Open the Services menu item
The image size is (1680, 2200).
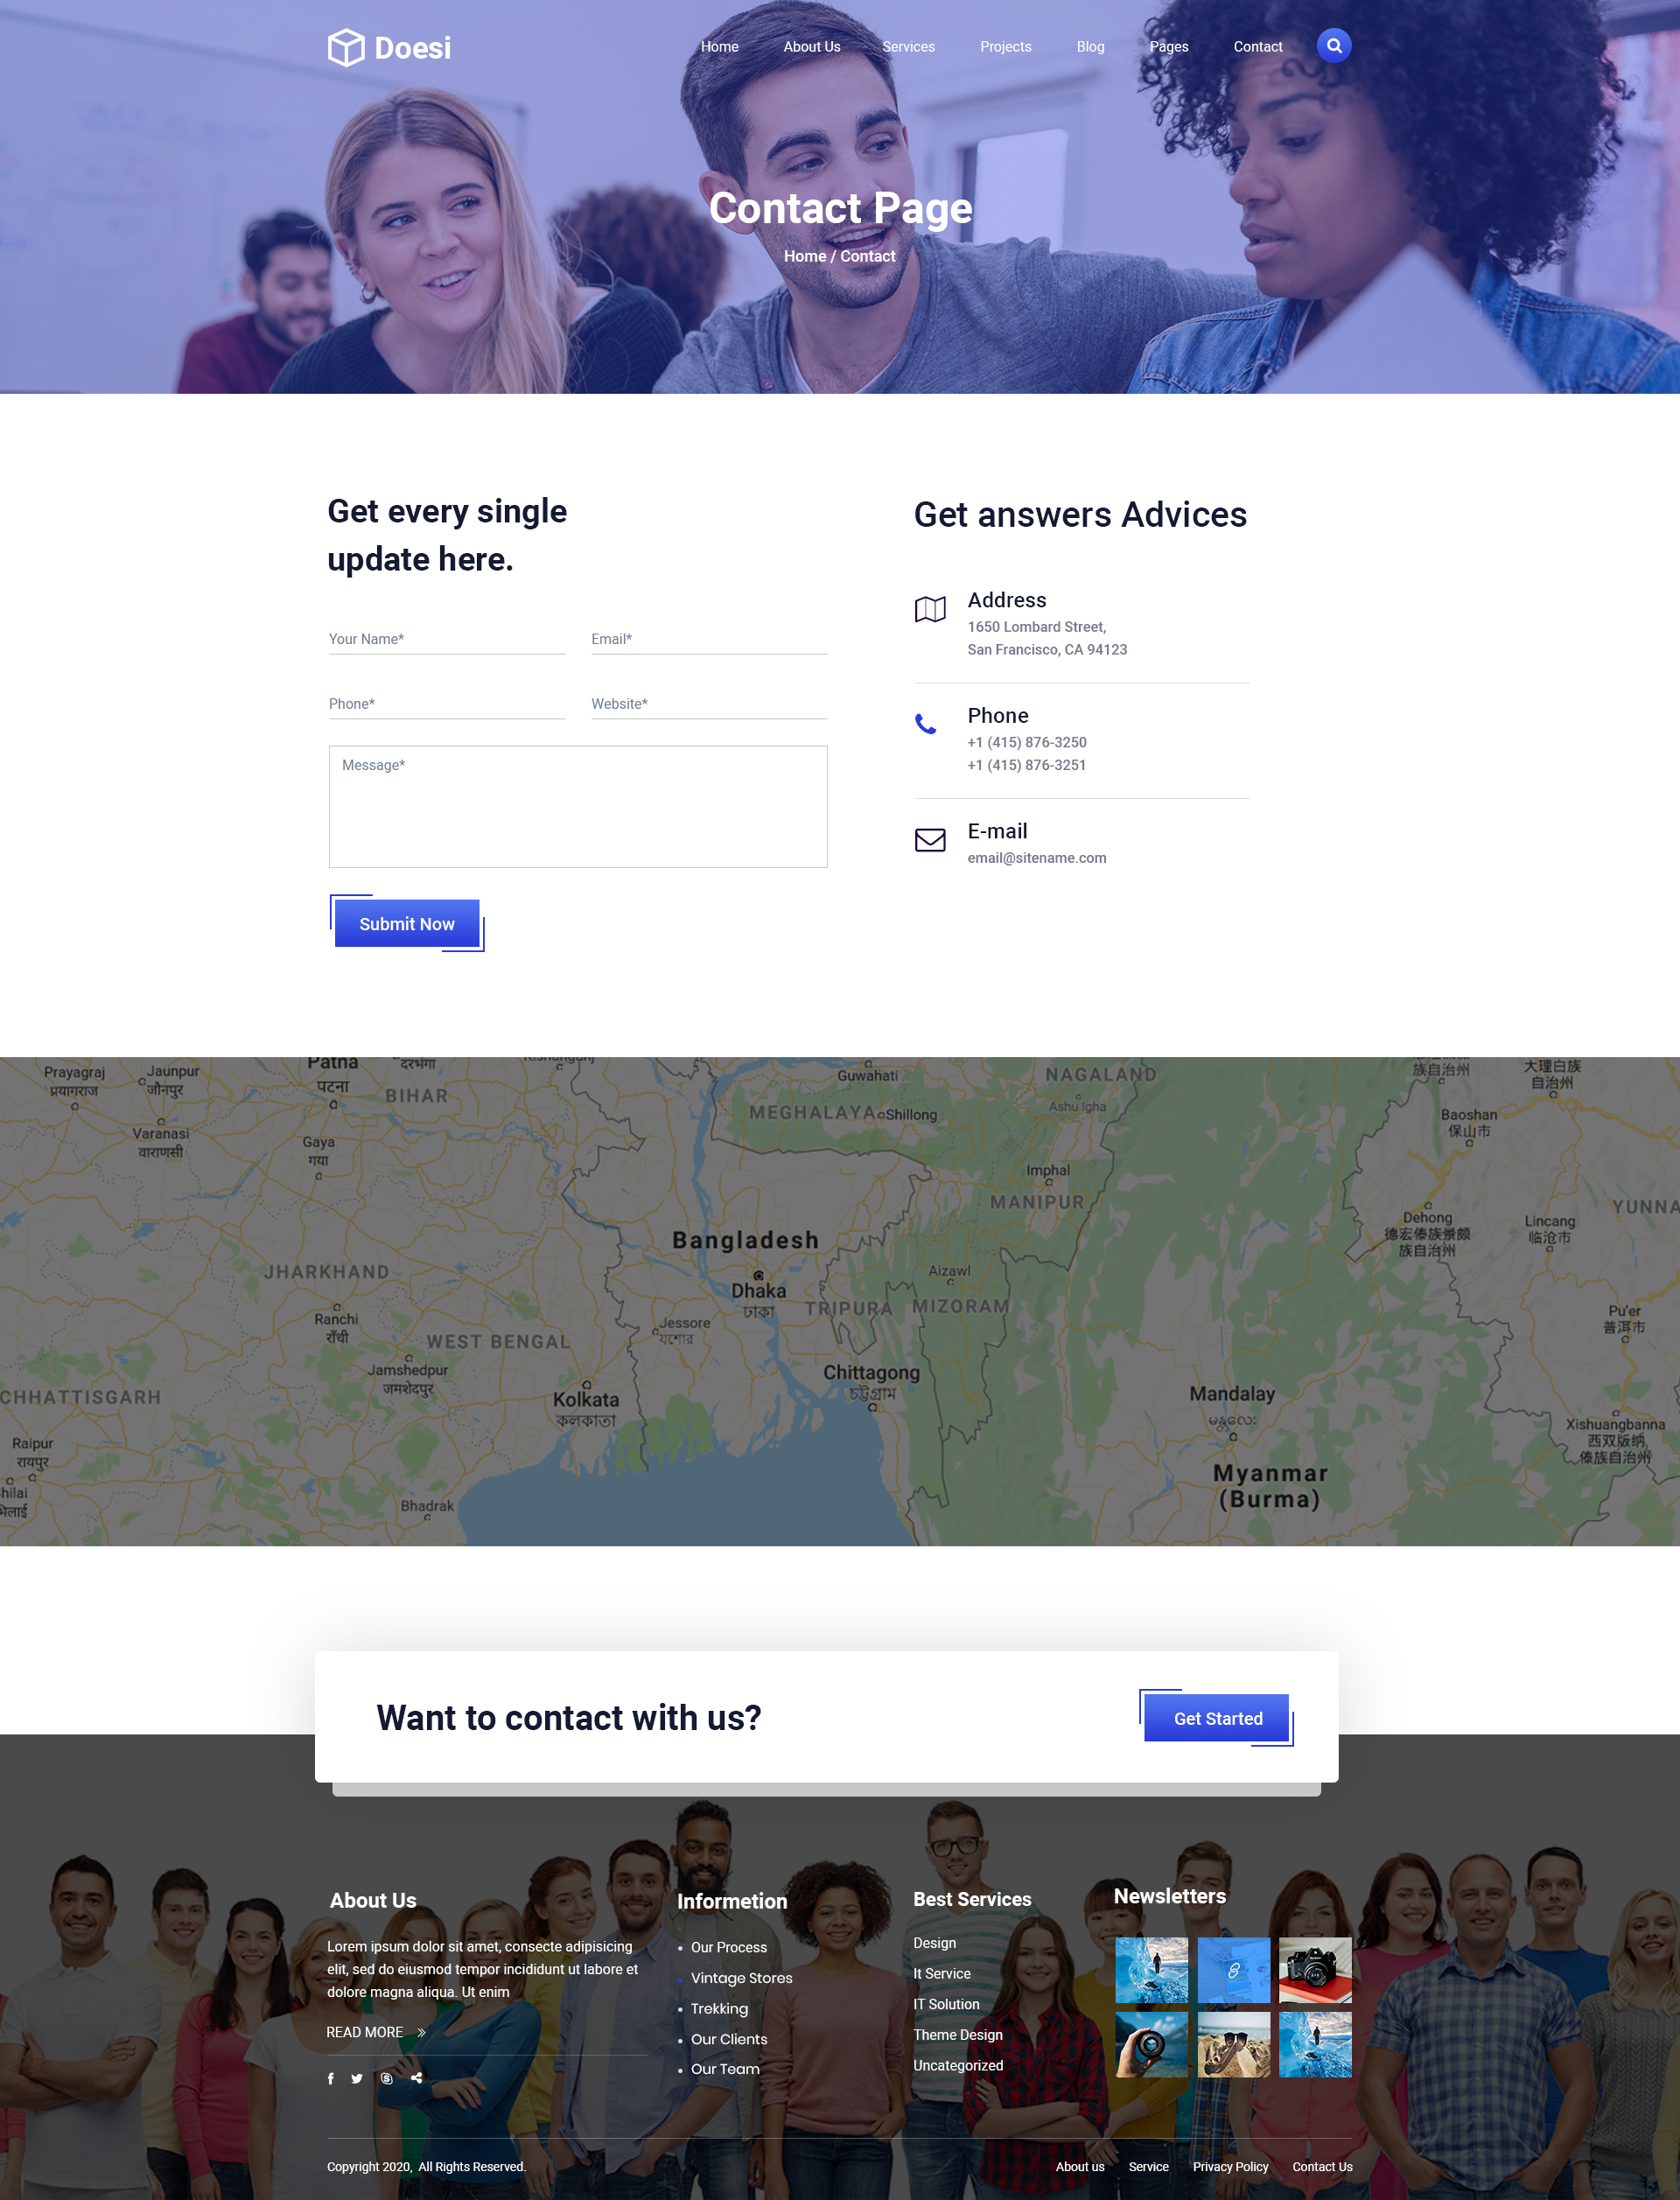908,47
